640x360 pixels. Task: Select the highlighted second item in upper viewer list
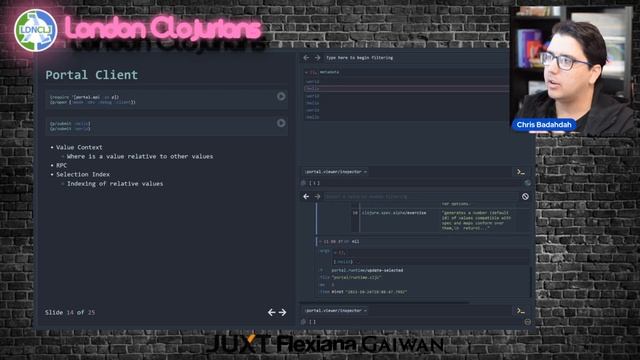[406, 88]
